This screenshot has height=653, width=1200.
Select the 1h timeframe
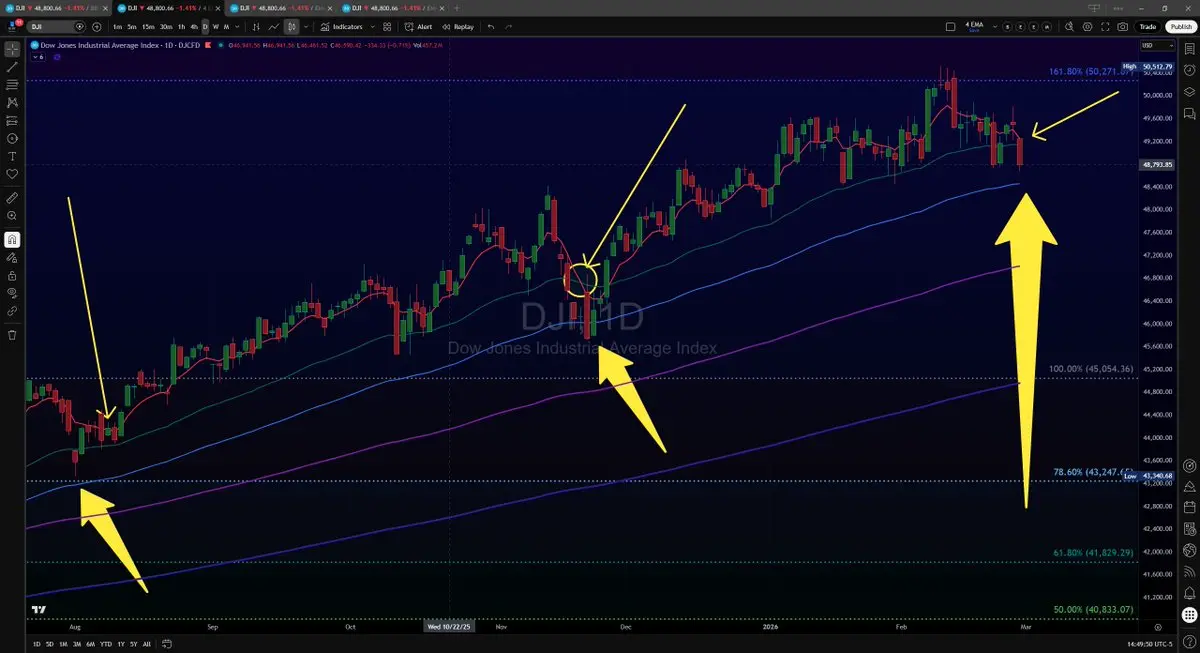point(181,27)
